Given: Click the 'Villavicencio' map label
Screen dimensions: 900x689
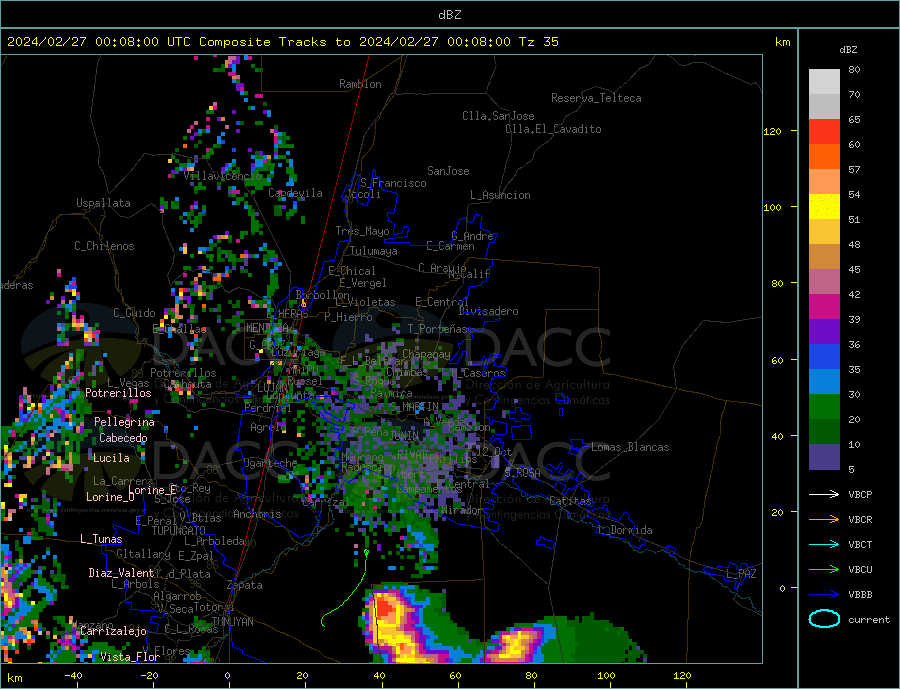Looking at the screenshot, I should (x=223, y=176).
